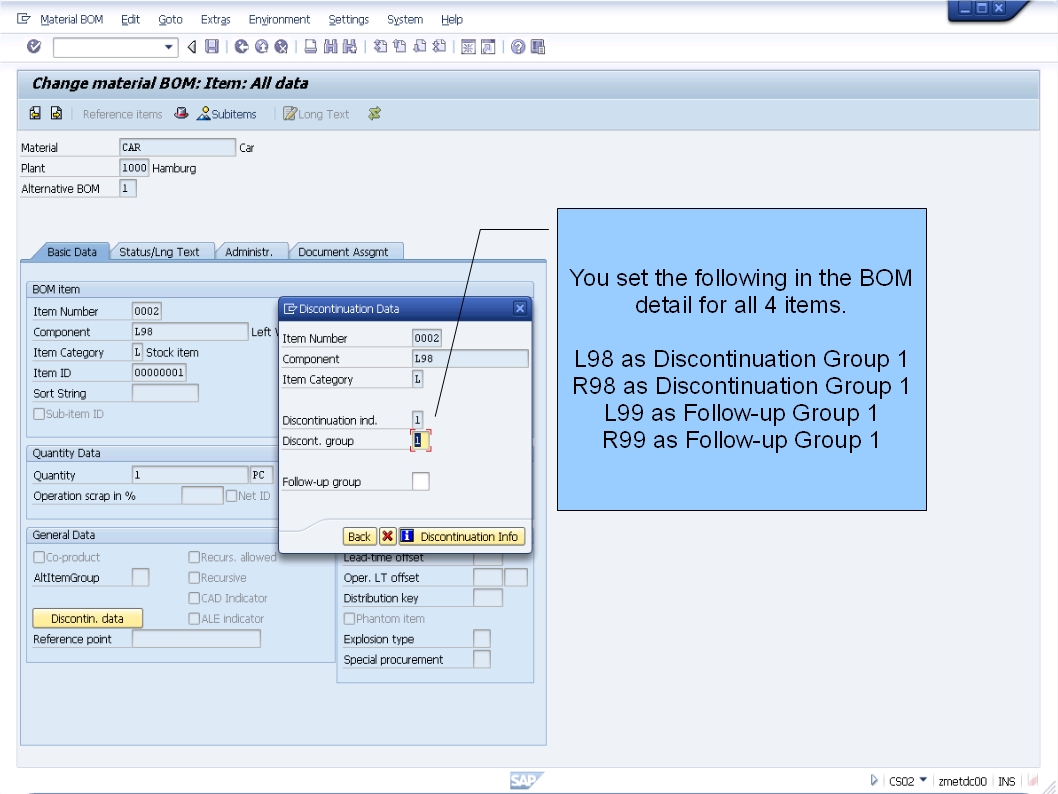Switch to the Basic Data tab
This screenshot has width=1058, height=794.
[72, 252]
